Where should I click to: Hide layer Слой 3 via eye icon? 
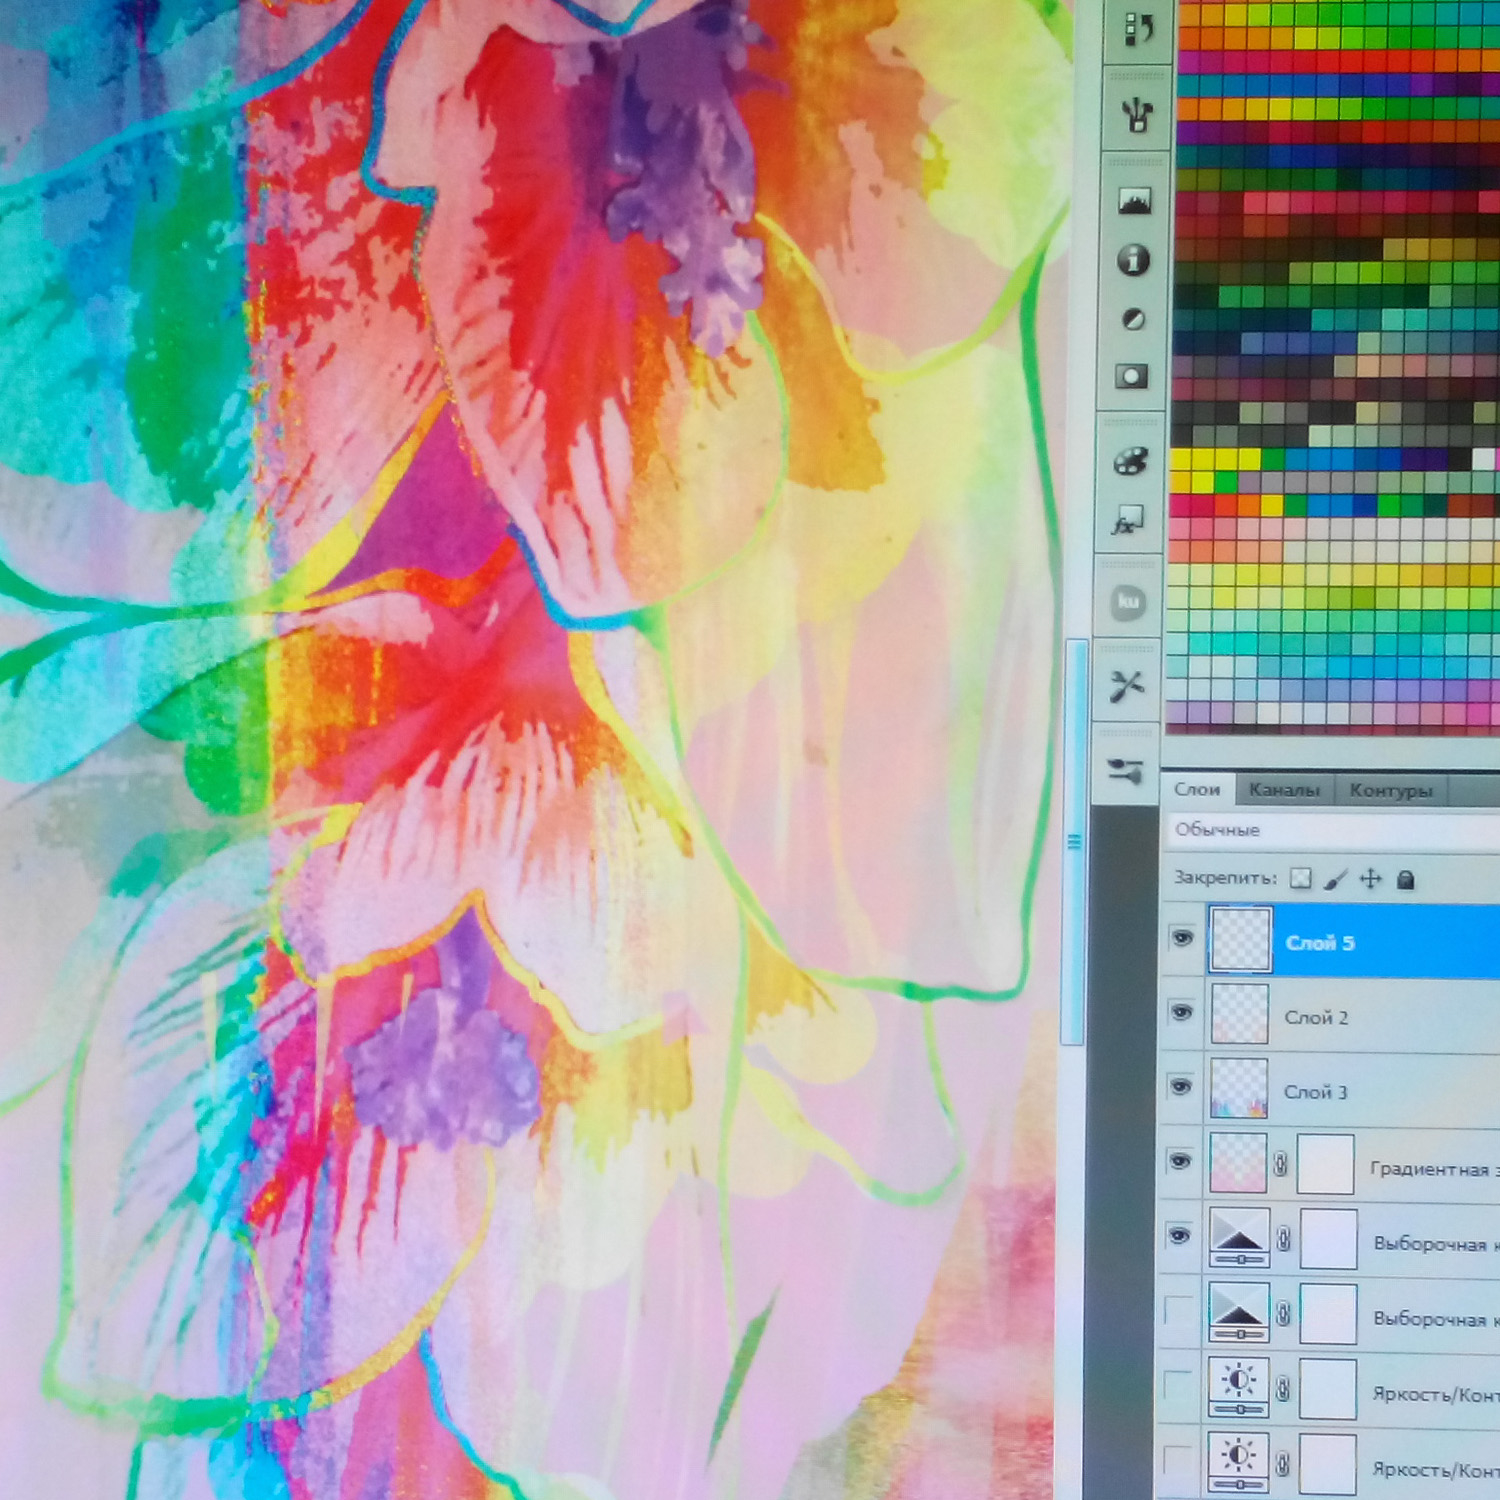coord(1181,1087)
